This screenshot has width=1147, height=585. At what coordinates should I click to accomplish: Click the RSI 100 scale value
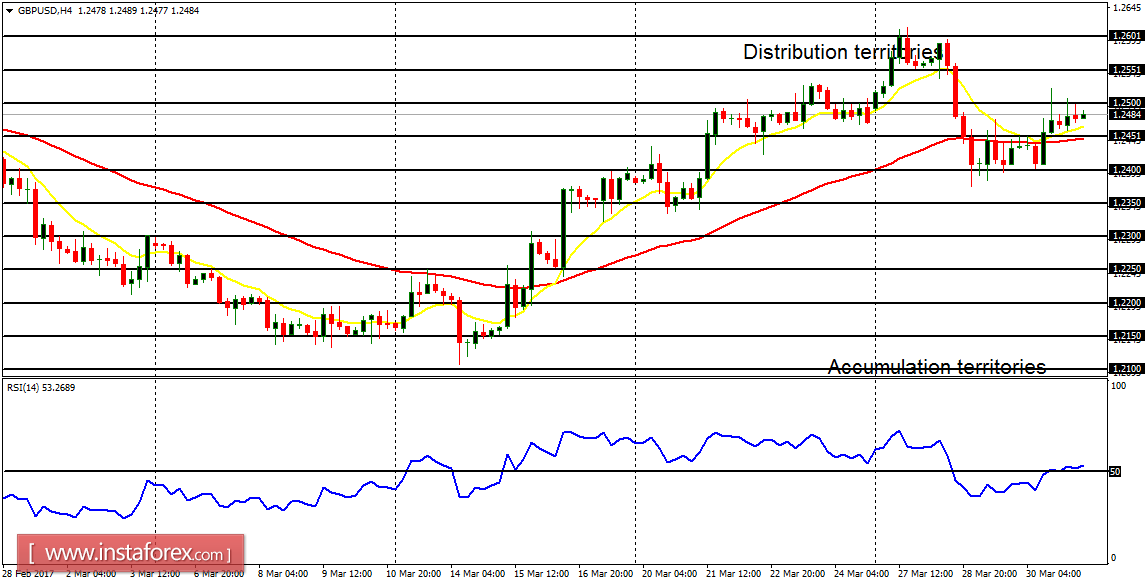point(1117,385)
